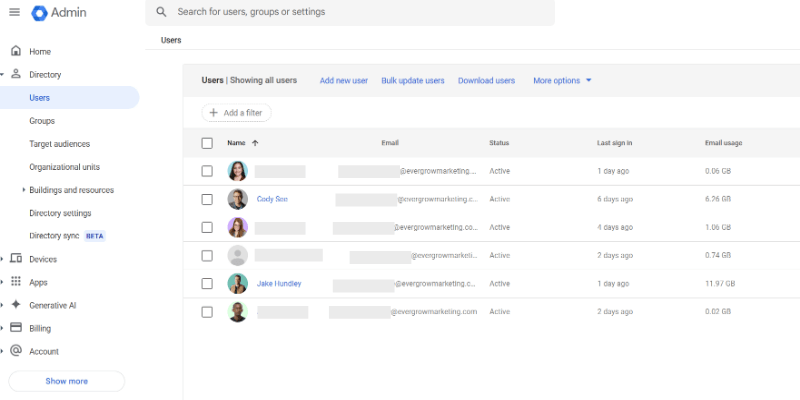800x400 pixels.
Task: Sort by Name column arrow
Action: click(x=255, y=143)
